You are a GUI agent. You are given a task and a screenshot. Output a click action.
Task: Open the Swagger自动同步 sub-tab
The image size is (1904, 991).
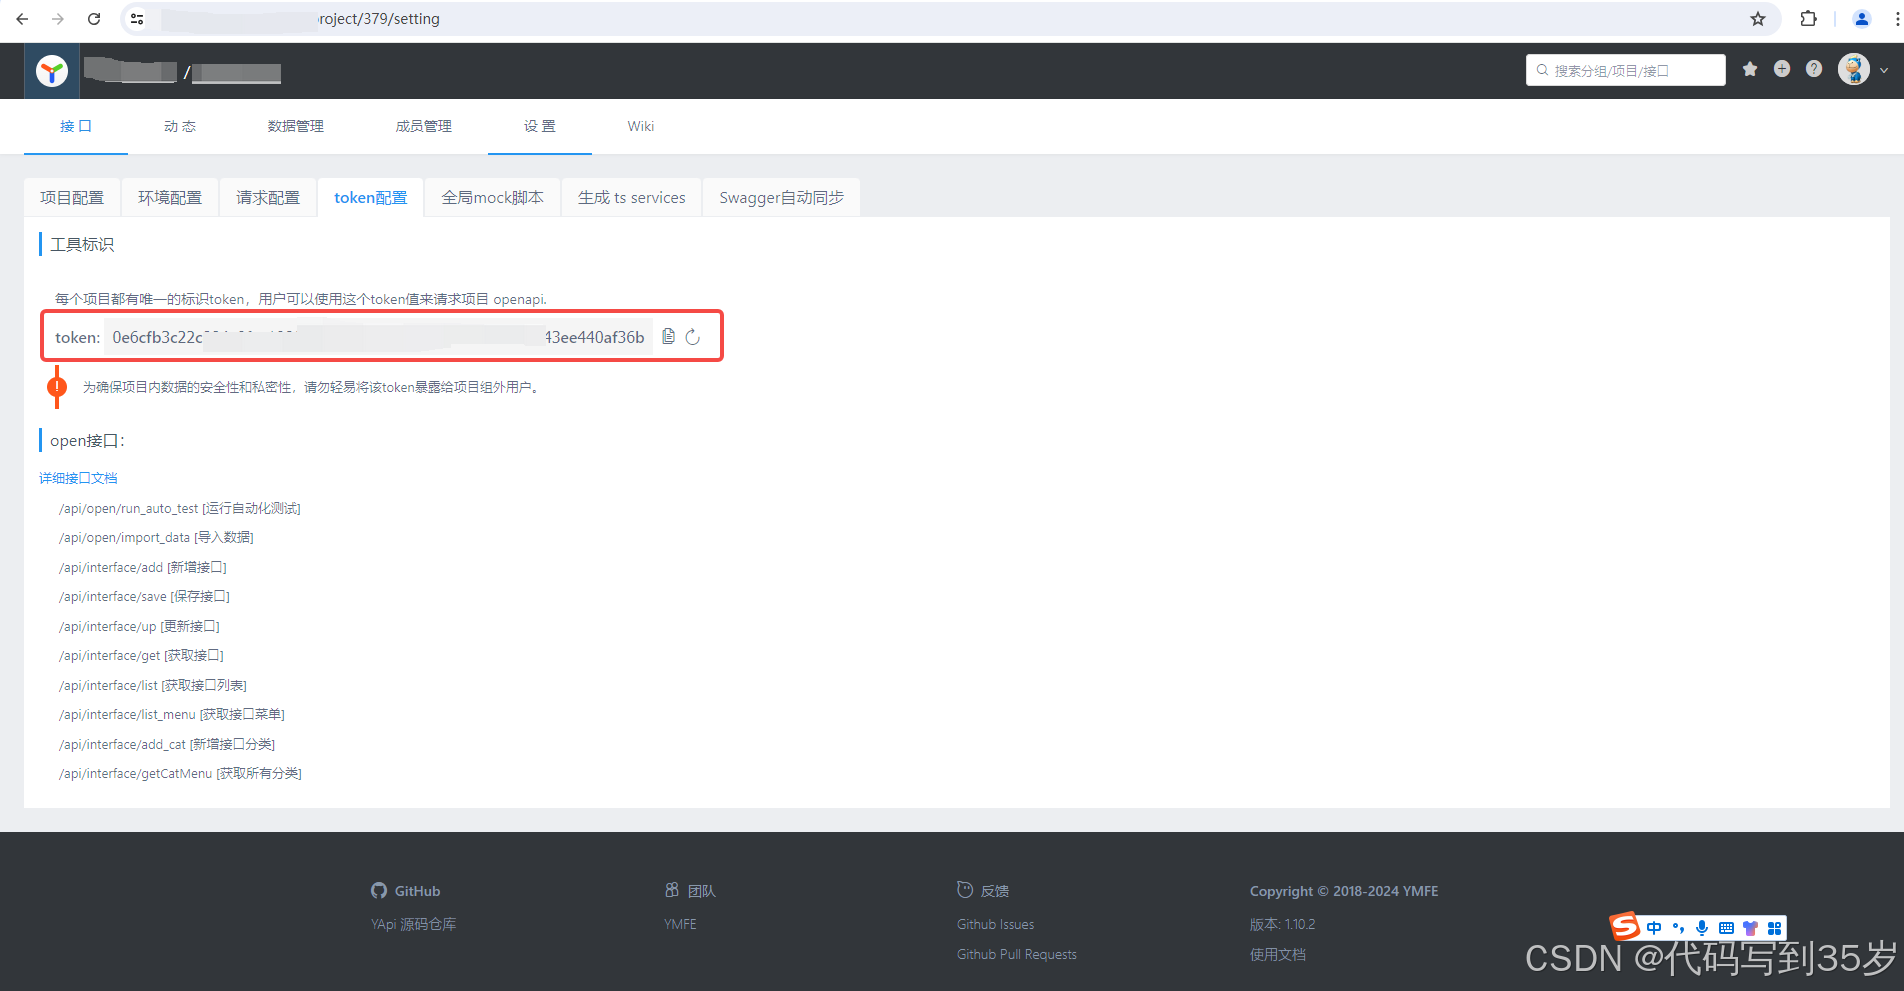click(x=782, y=198)
